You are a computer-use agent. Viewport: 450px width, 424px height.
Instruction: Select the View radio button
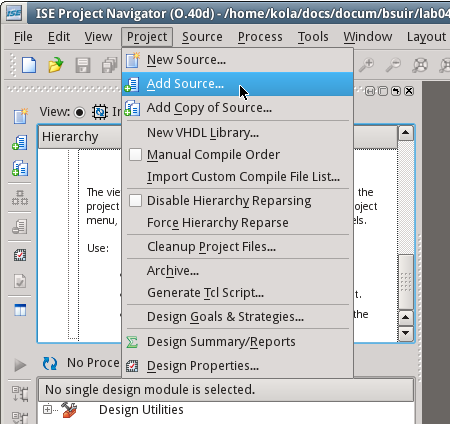click(79, 112)
